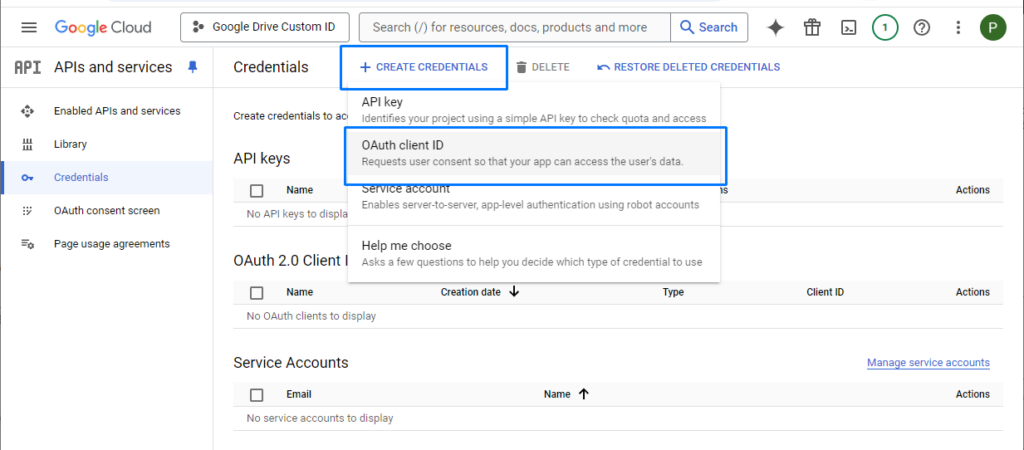1024x450 pixels.
Task: Sort by Creation date arrow
Action: (x=514, y=292)
